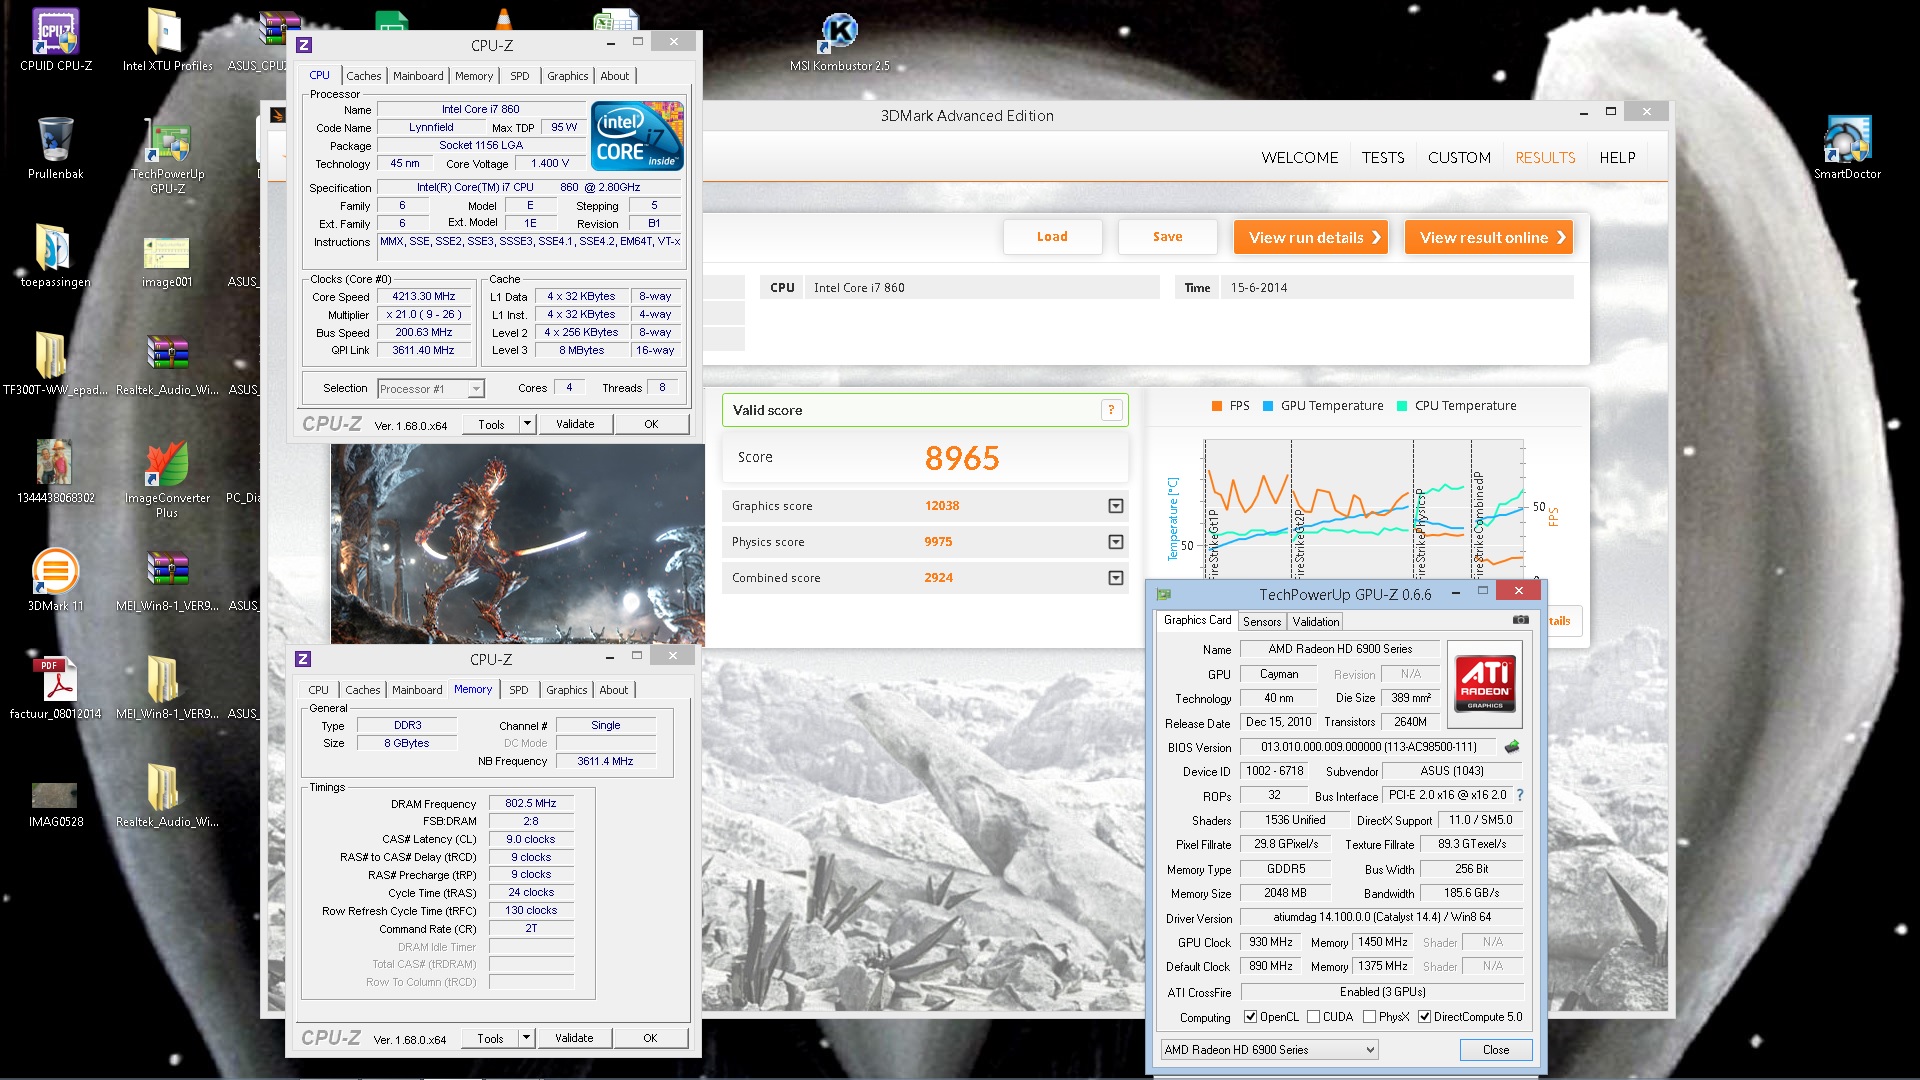Click the 8965 score value
The width and height of the screenshot is (1920, 1080).
962,458
